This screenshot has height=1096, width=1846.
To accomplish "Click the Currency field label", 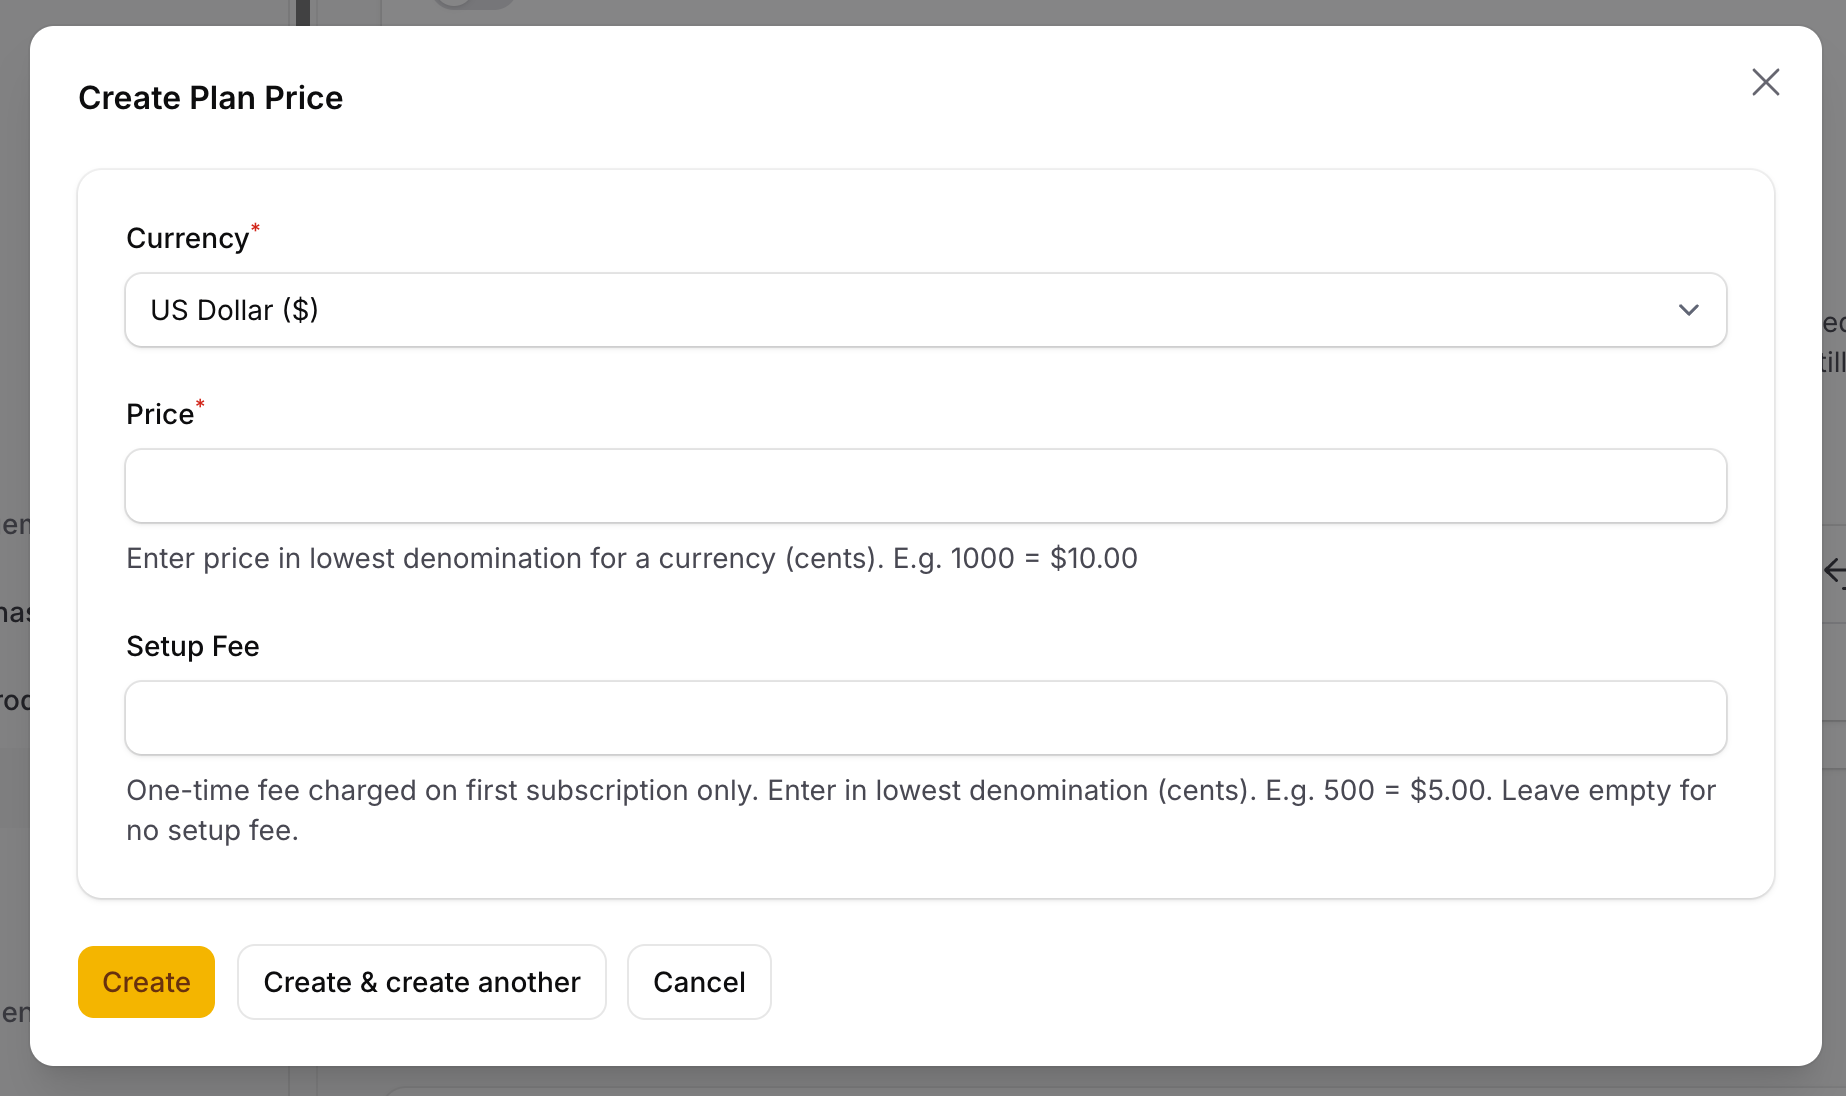I will coord(187,239).
